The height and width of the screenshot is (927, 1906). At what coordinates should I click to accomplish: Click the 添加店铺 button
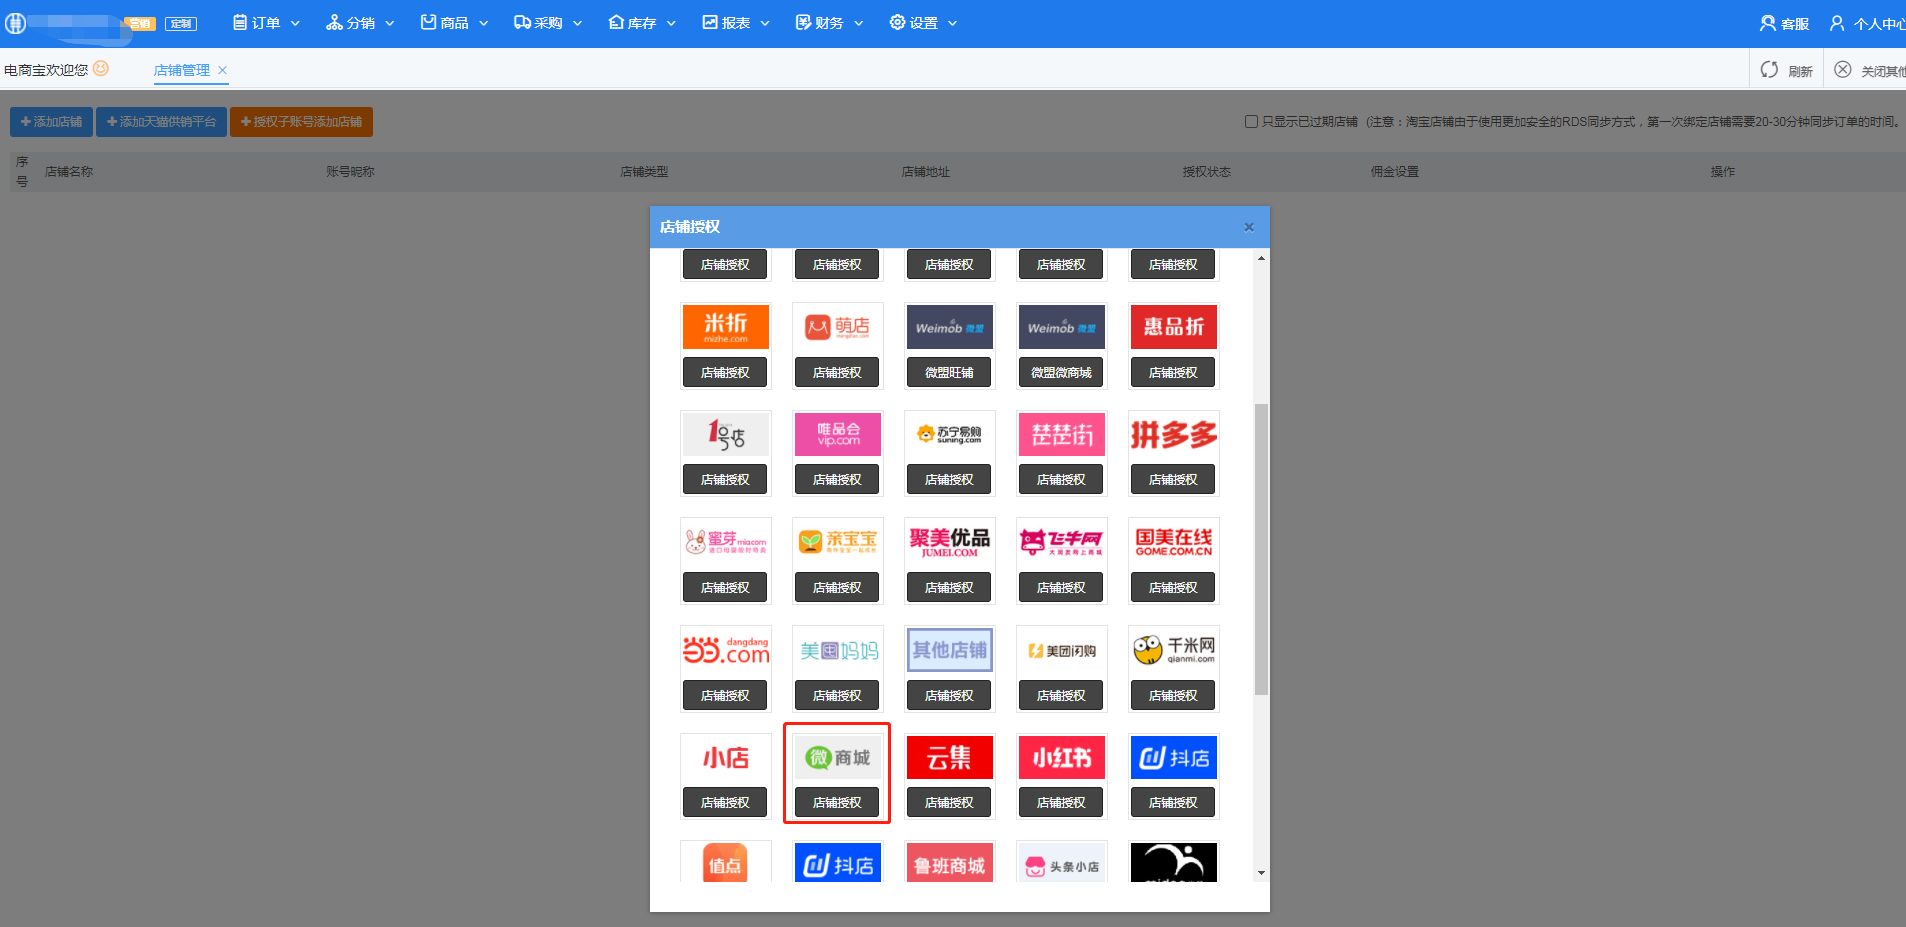pos(51,122)
